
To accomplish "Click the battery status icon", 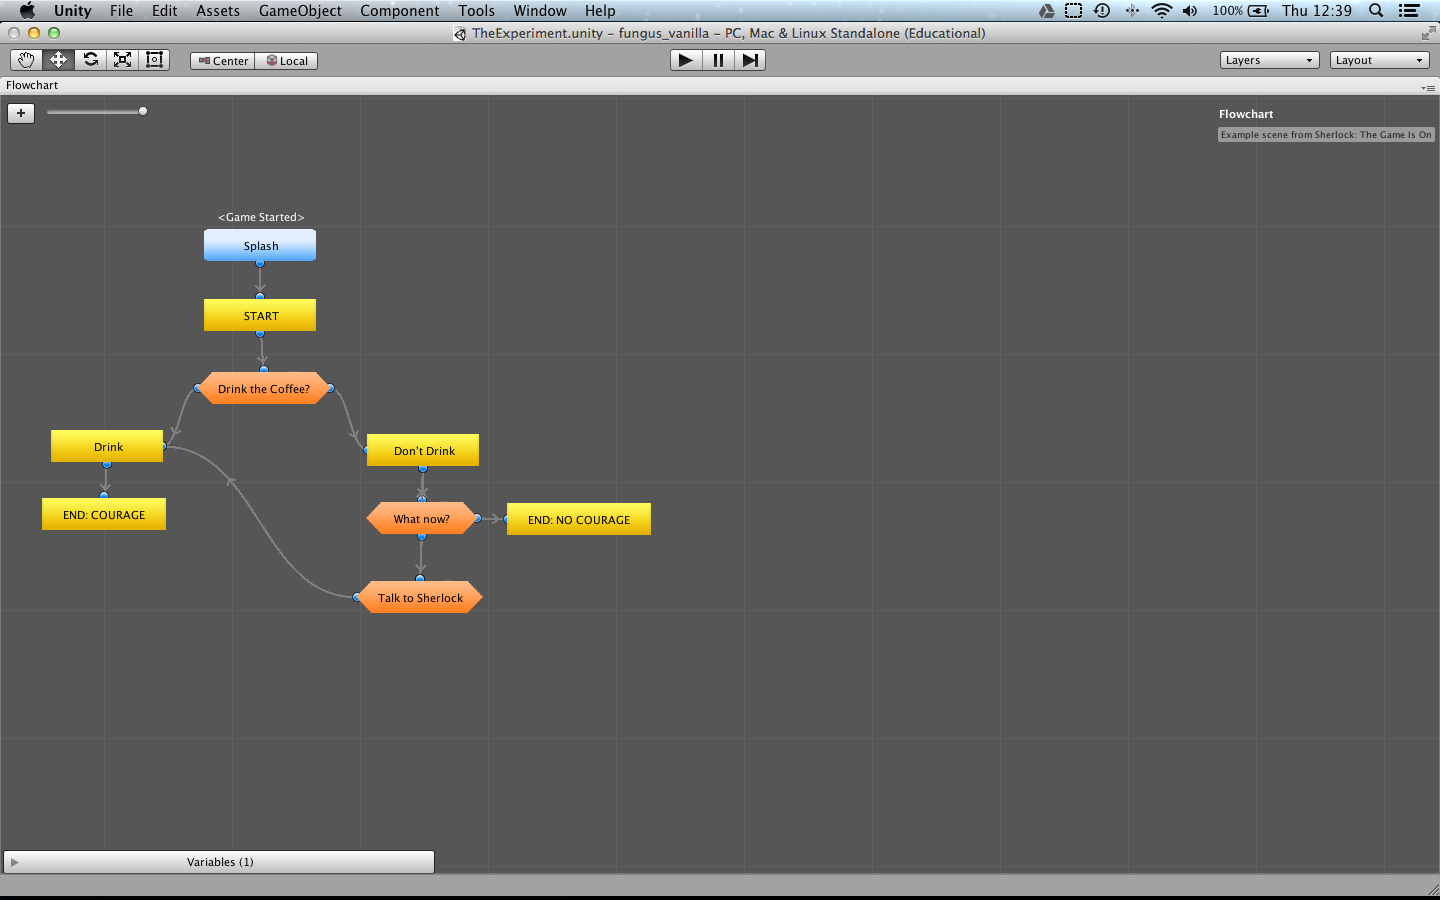I will coord(1259,11).
